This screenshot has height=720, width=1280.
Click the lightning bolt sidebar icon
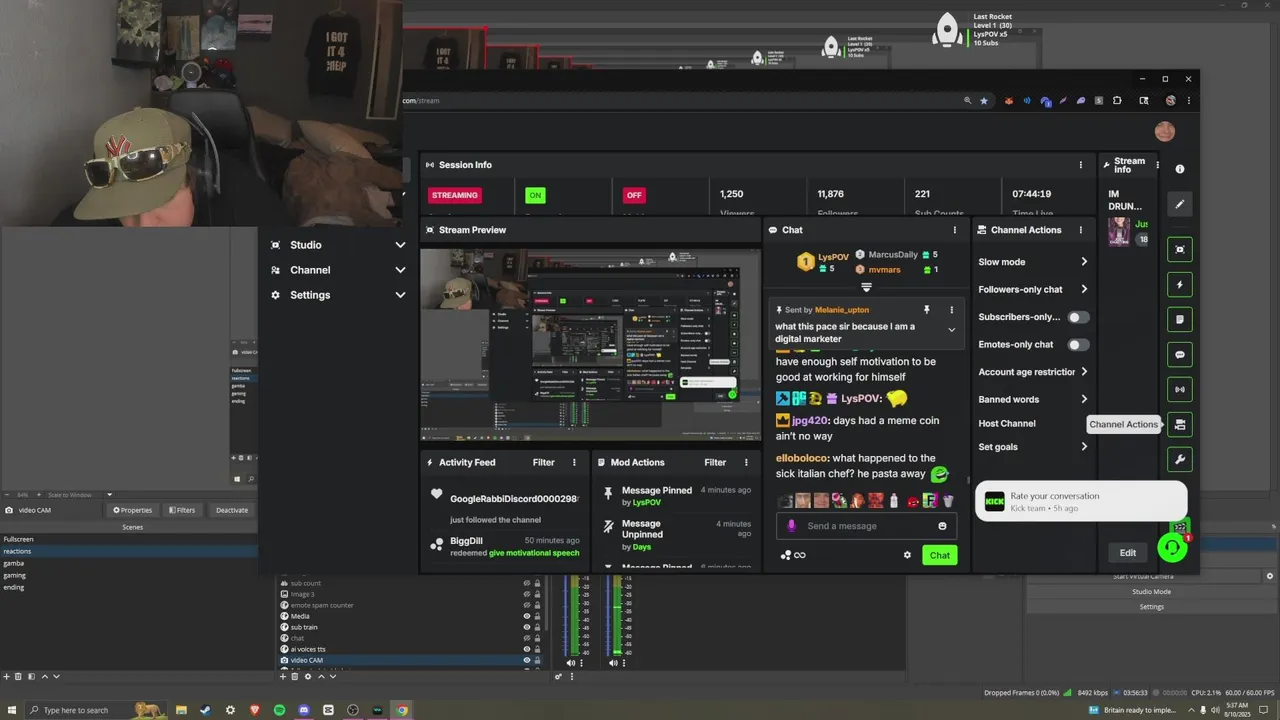coord(1180,285)
